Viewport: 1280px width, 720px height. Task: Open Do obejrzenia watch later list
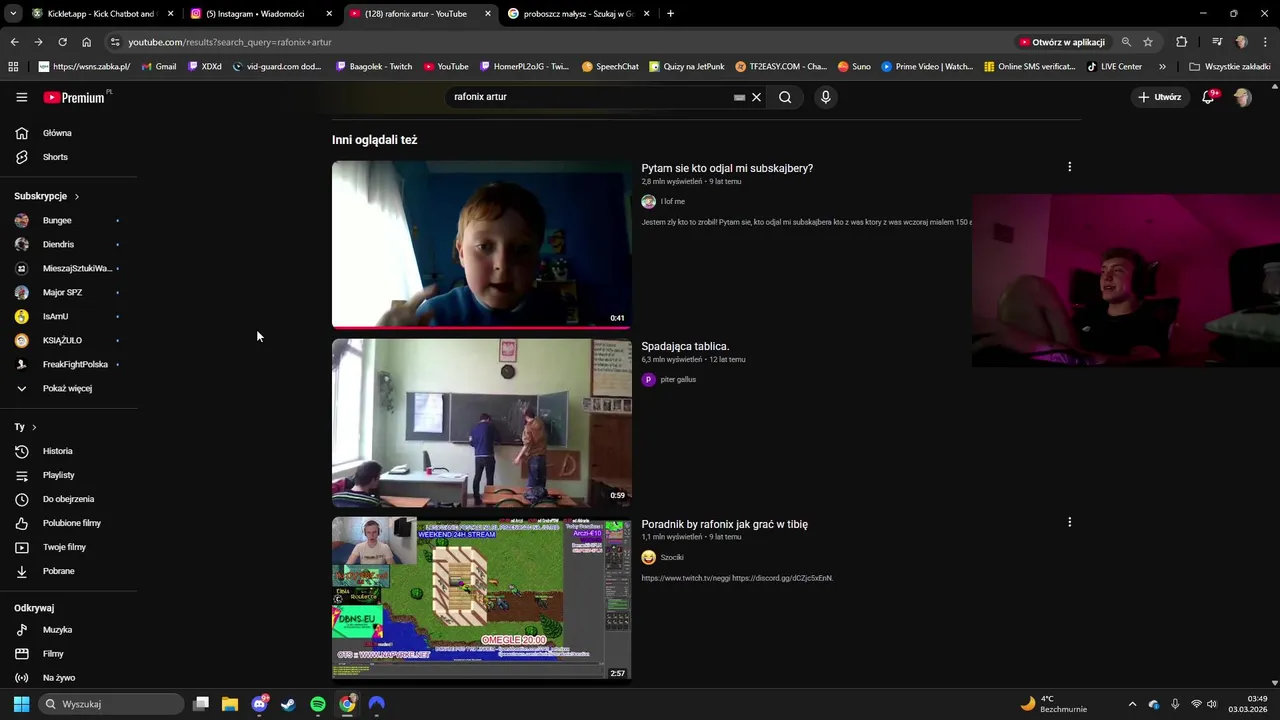(68, 499)
